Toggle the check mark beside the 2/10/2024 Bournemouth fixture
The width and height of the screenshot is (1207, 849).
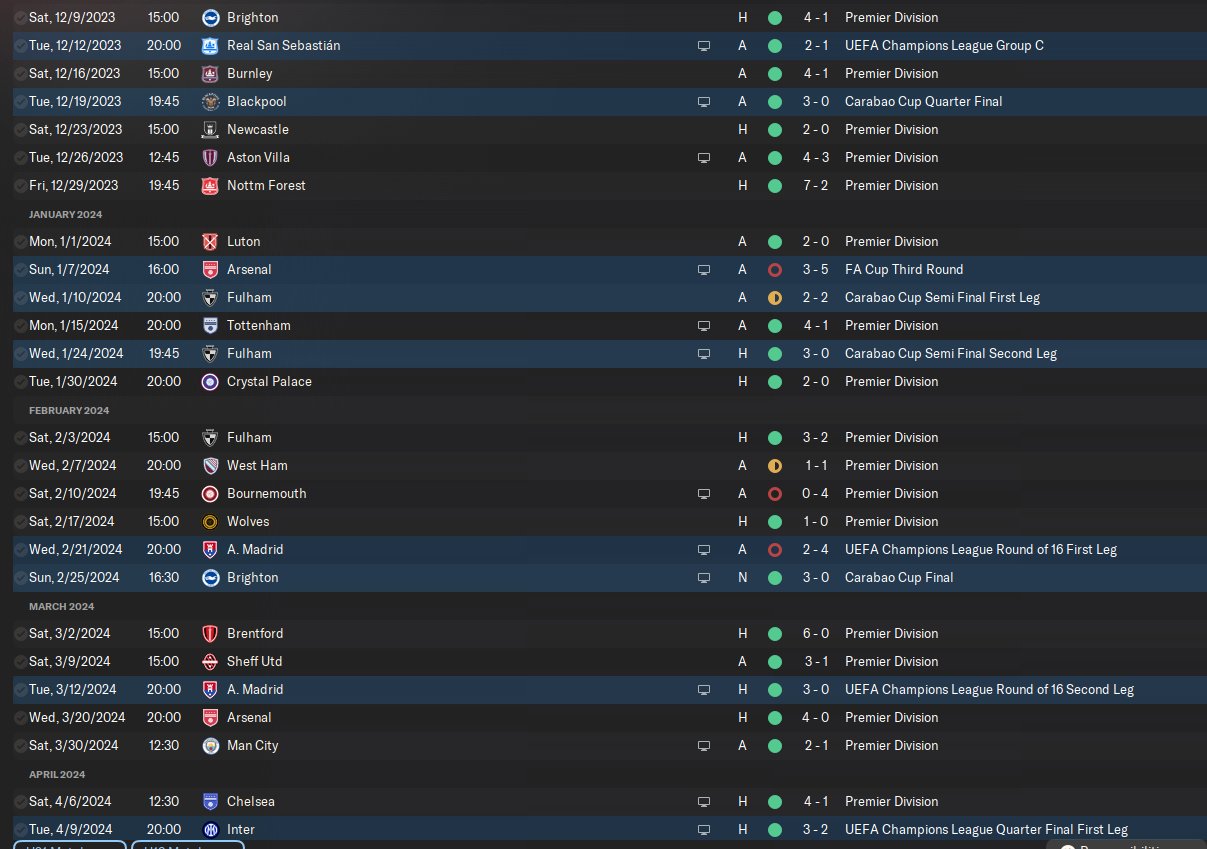point(20,493)
